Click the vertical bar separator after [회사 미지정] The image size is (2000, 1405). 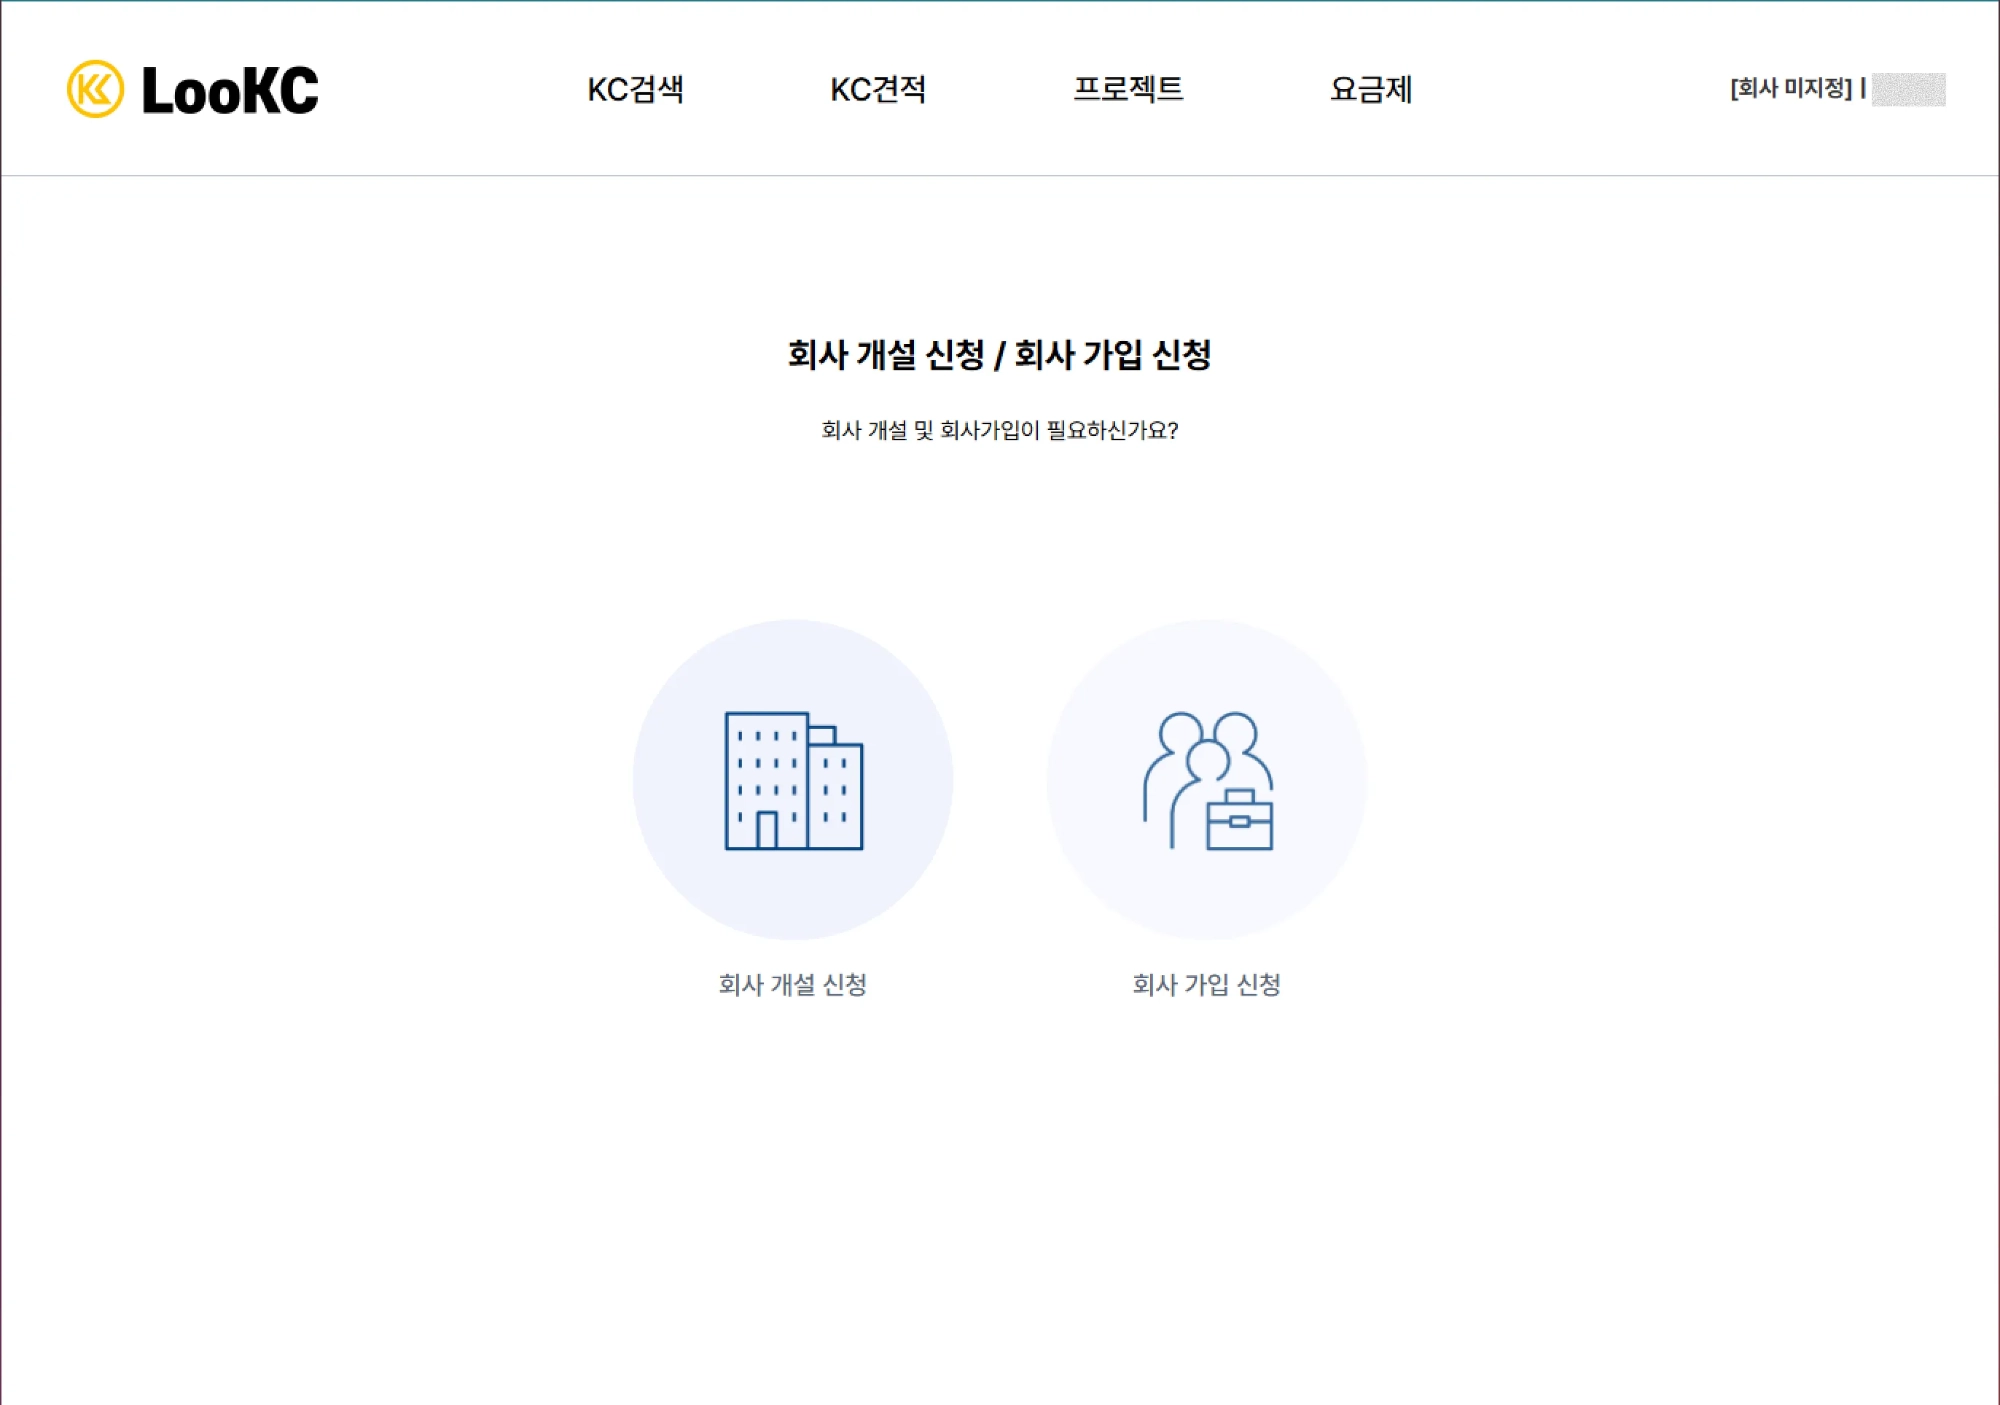point(1862,88)
